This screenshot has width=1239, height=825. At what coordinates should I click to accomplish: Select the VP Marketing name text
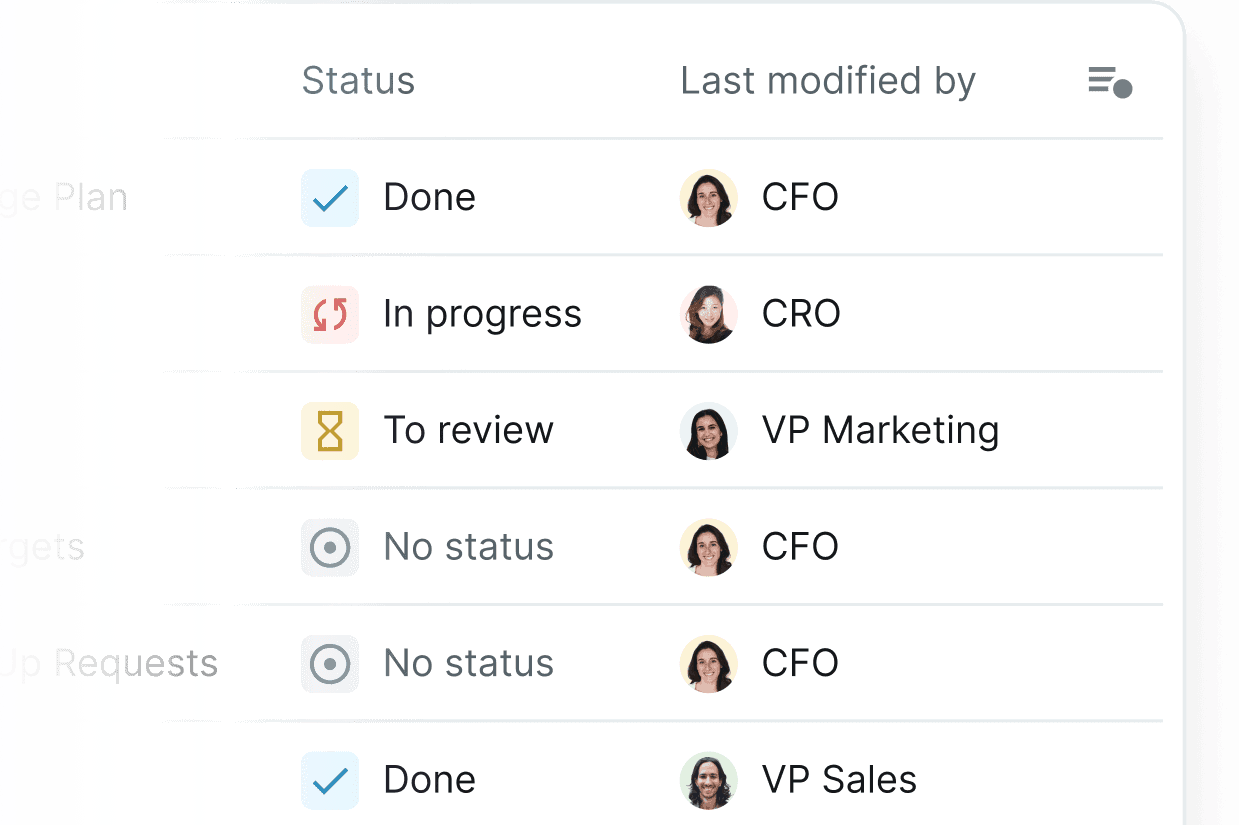pos(880,431)
